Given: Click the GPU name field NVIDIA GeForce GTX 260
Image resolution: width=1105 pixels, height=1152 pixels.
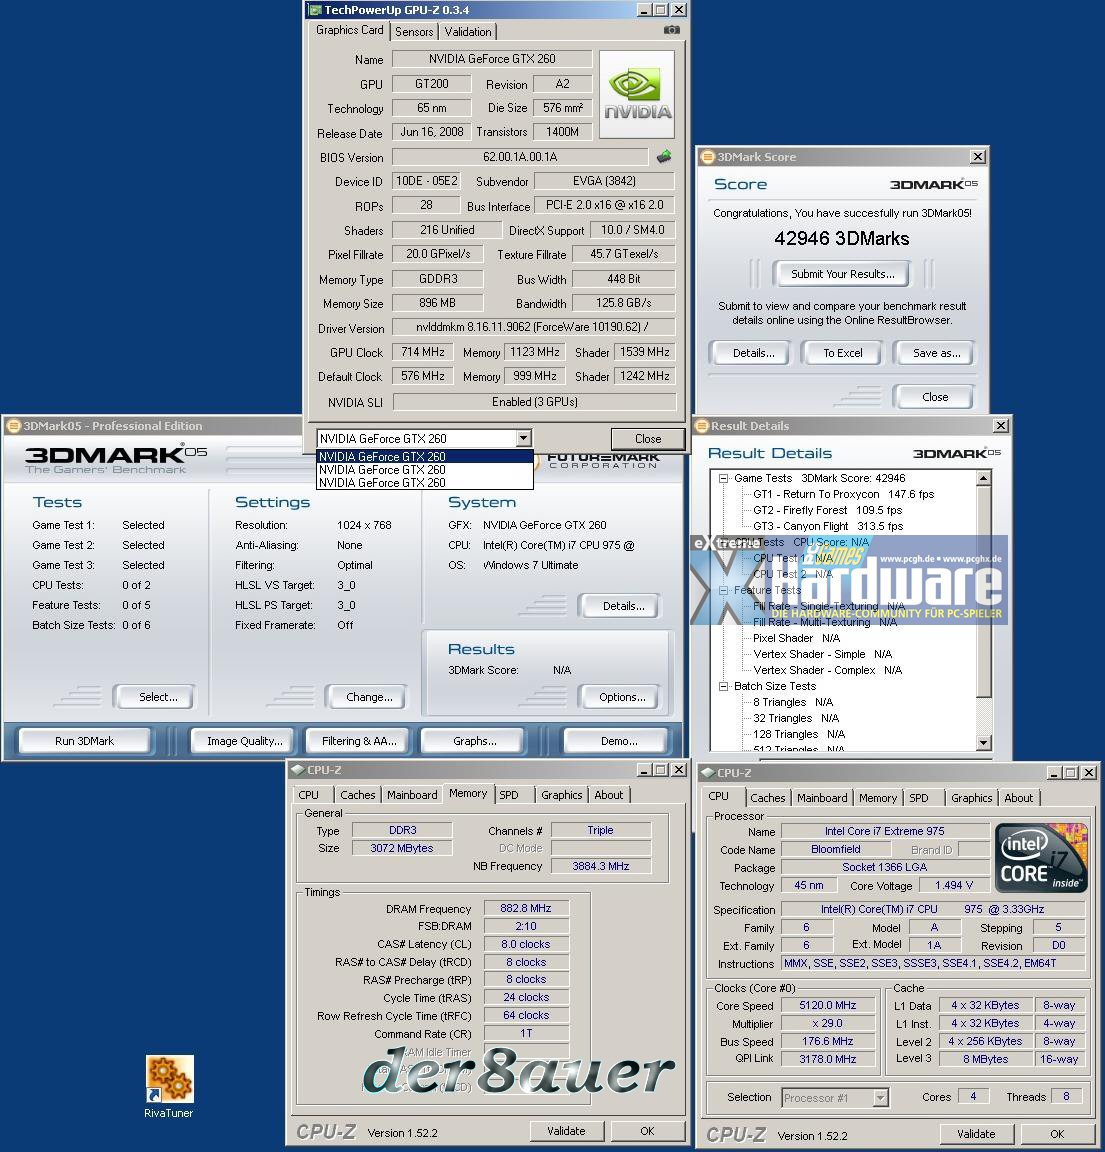Looking at the screenshot, I should coord(492,59).
